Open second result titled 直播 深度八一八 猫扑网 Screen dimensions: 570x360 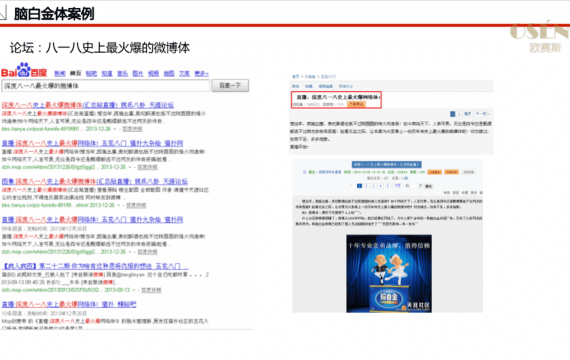pos(92,143)
